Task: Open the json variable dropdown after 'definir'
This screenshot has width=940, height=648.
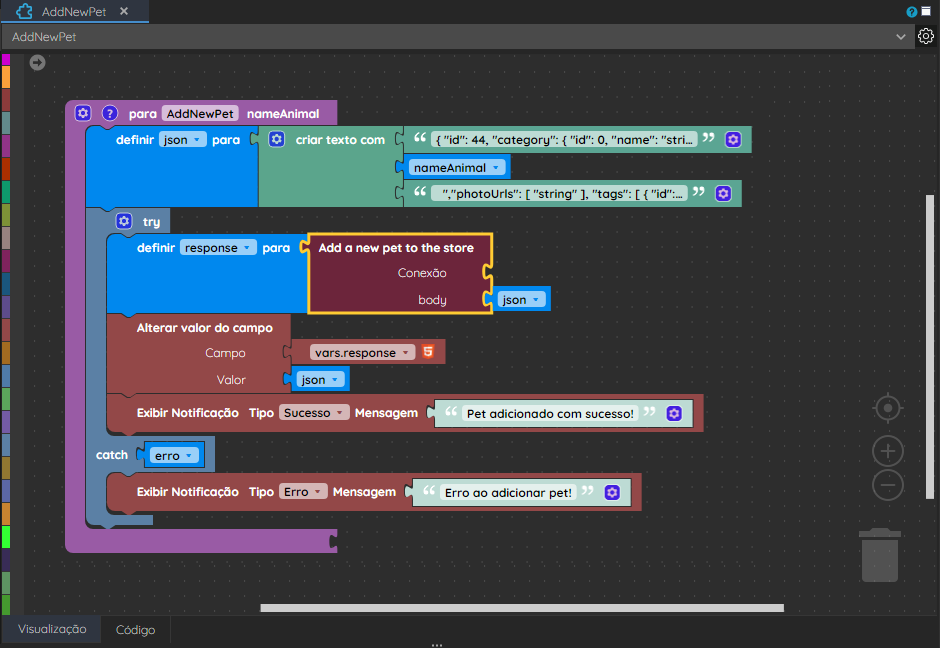Action: pos(183,140)
